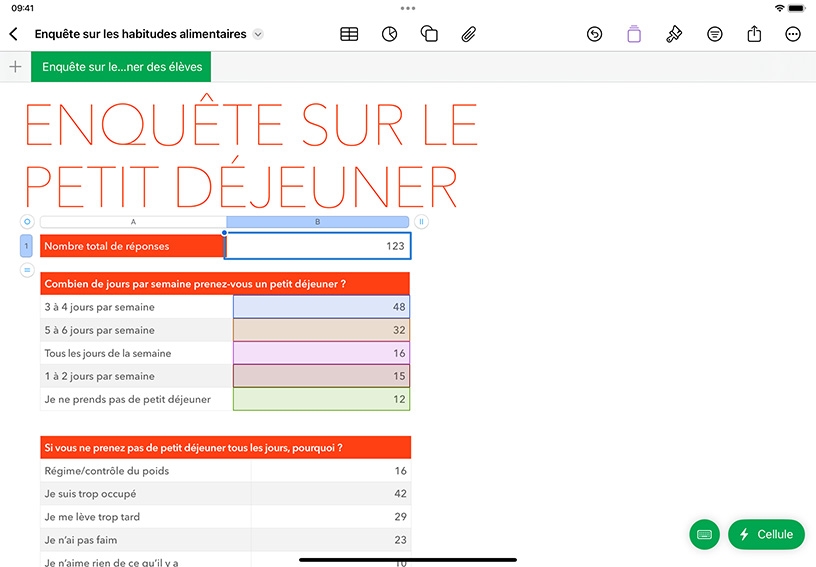The height and width of the screenshot is (567, 816).
Task: Open the Format paintbrush panel
Action: pos(674,34)
